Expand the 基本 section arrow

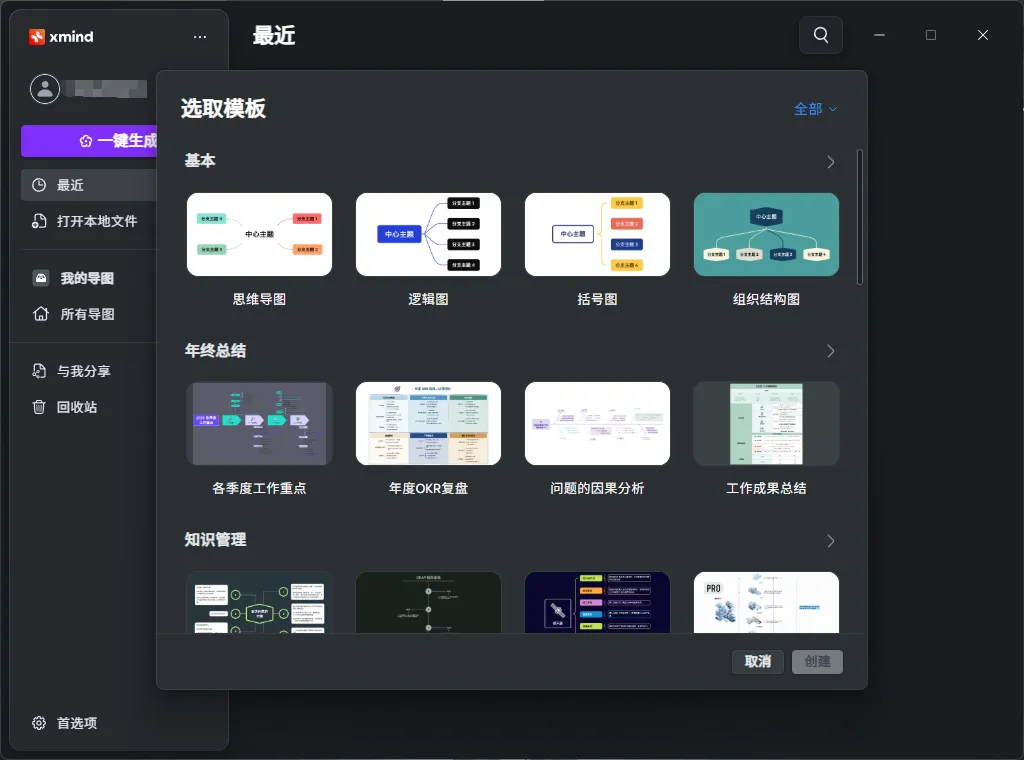[x=831, y=161]
